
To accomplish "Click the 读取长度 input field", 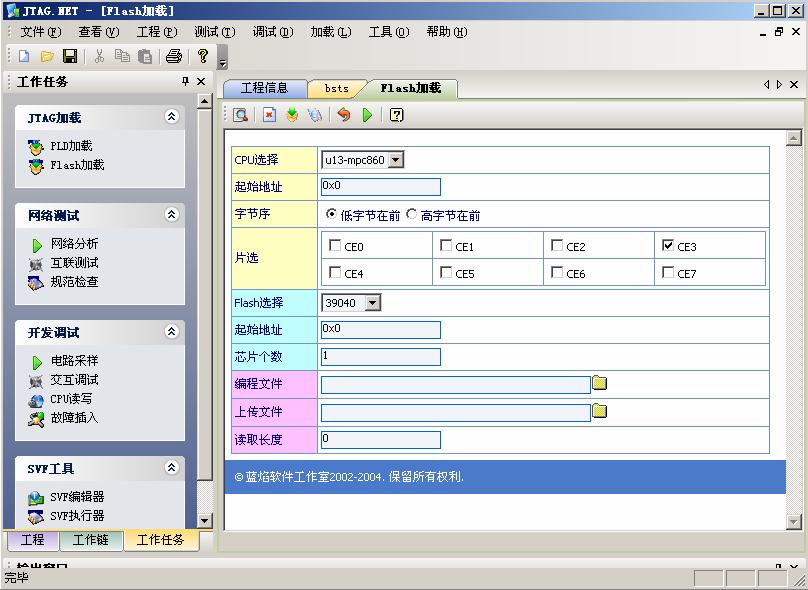I will (x=380, y=439).
